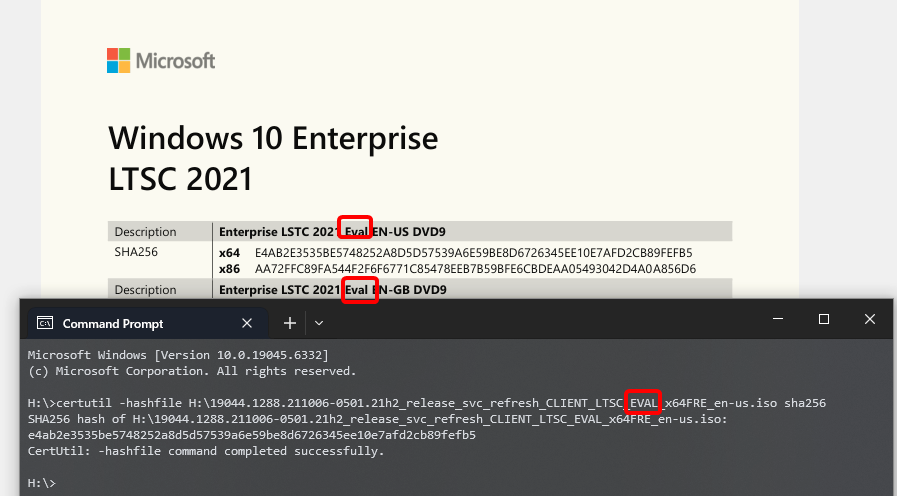
Task: Close the Command Prompt window
Action: coord(870,319)
